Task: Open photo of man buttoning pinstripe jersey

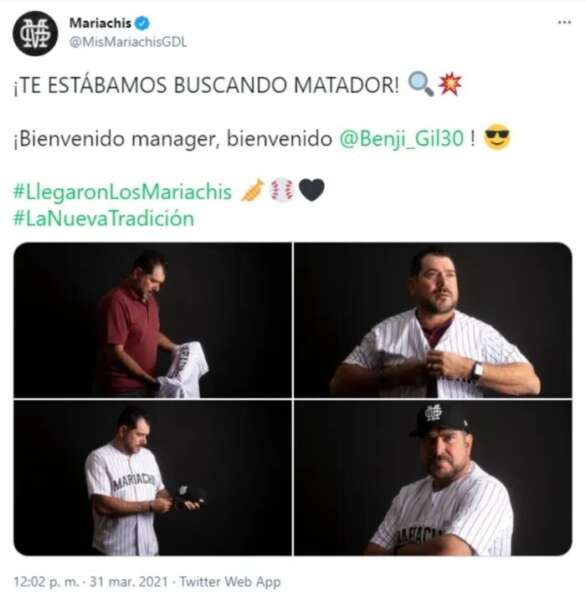Action: [x=433, y=320]
